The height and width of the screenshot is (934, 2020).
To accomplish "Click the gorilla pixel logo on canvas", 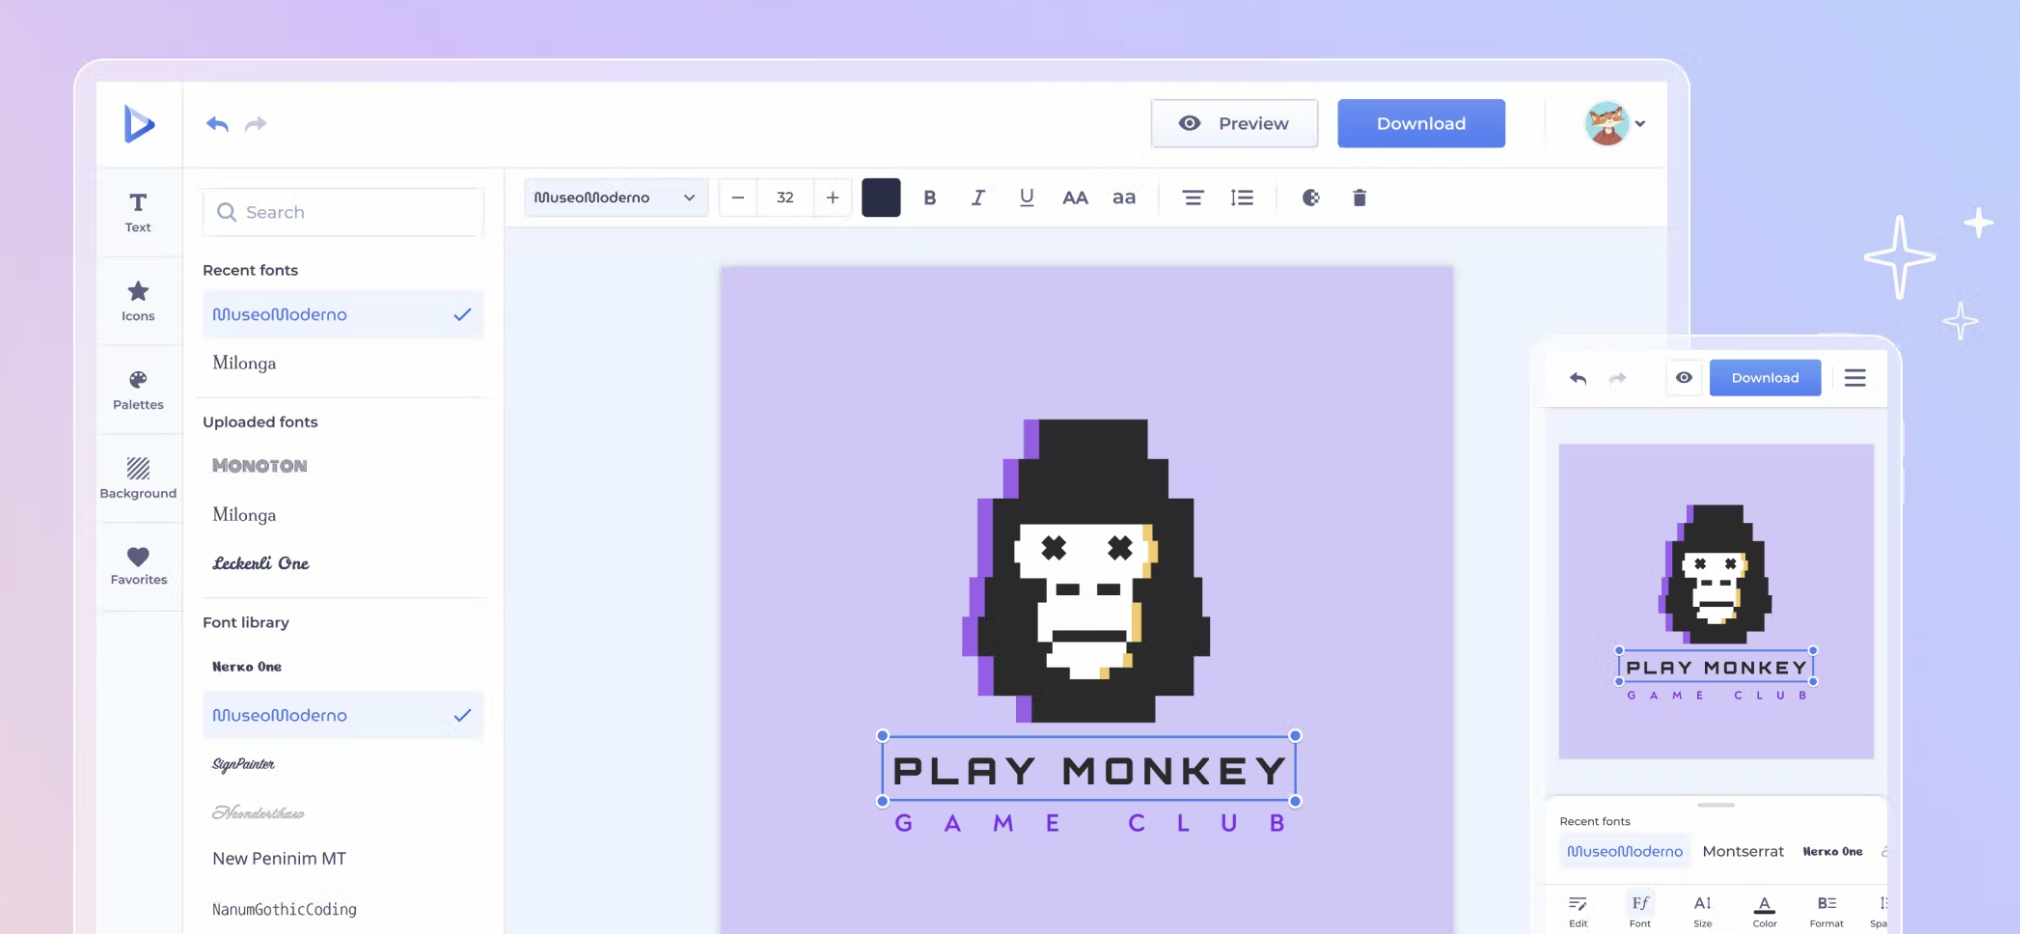I will tap(1087, 570).
